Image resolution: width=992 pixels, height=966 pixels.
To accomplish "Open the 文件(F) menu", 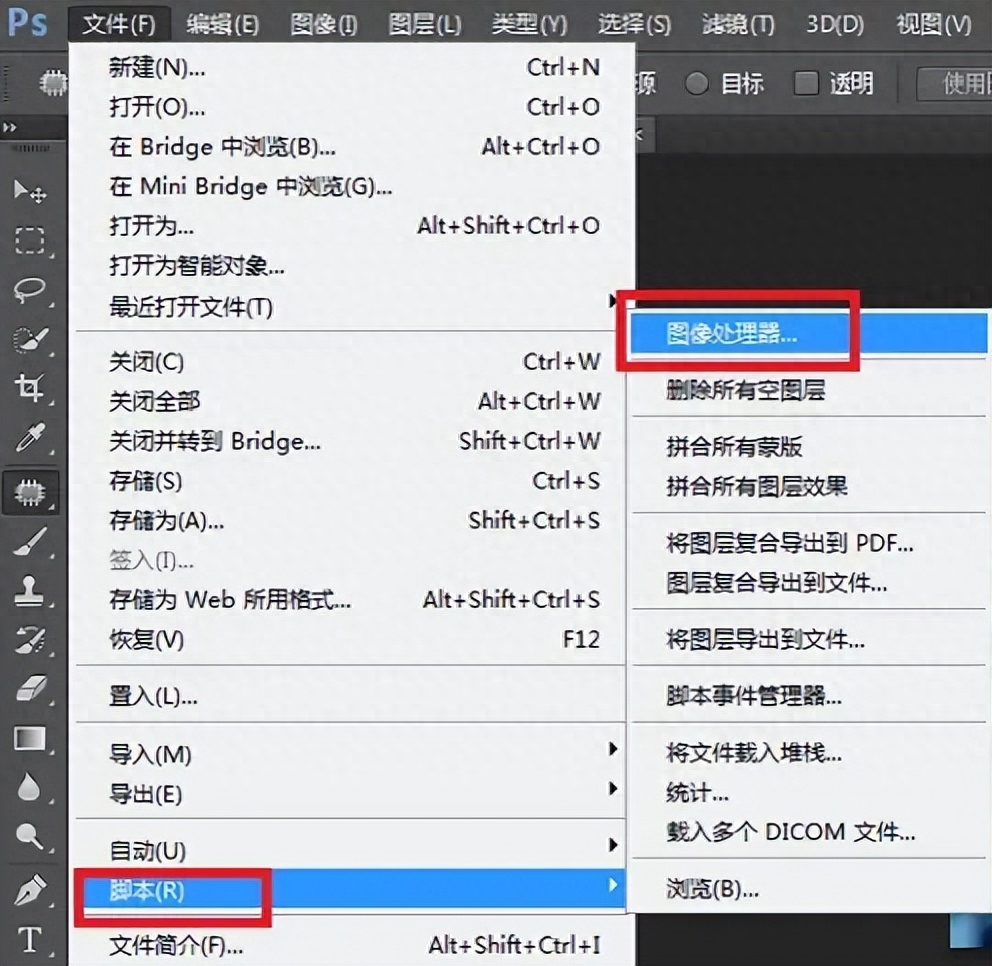I will pos(119,25).
